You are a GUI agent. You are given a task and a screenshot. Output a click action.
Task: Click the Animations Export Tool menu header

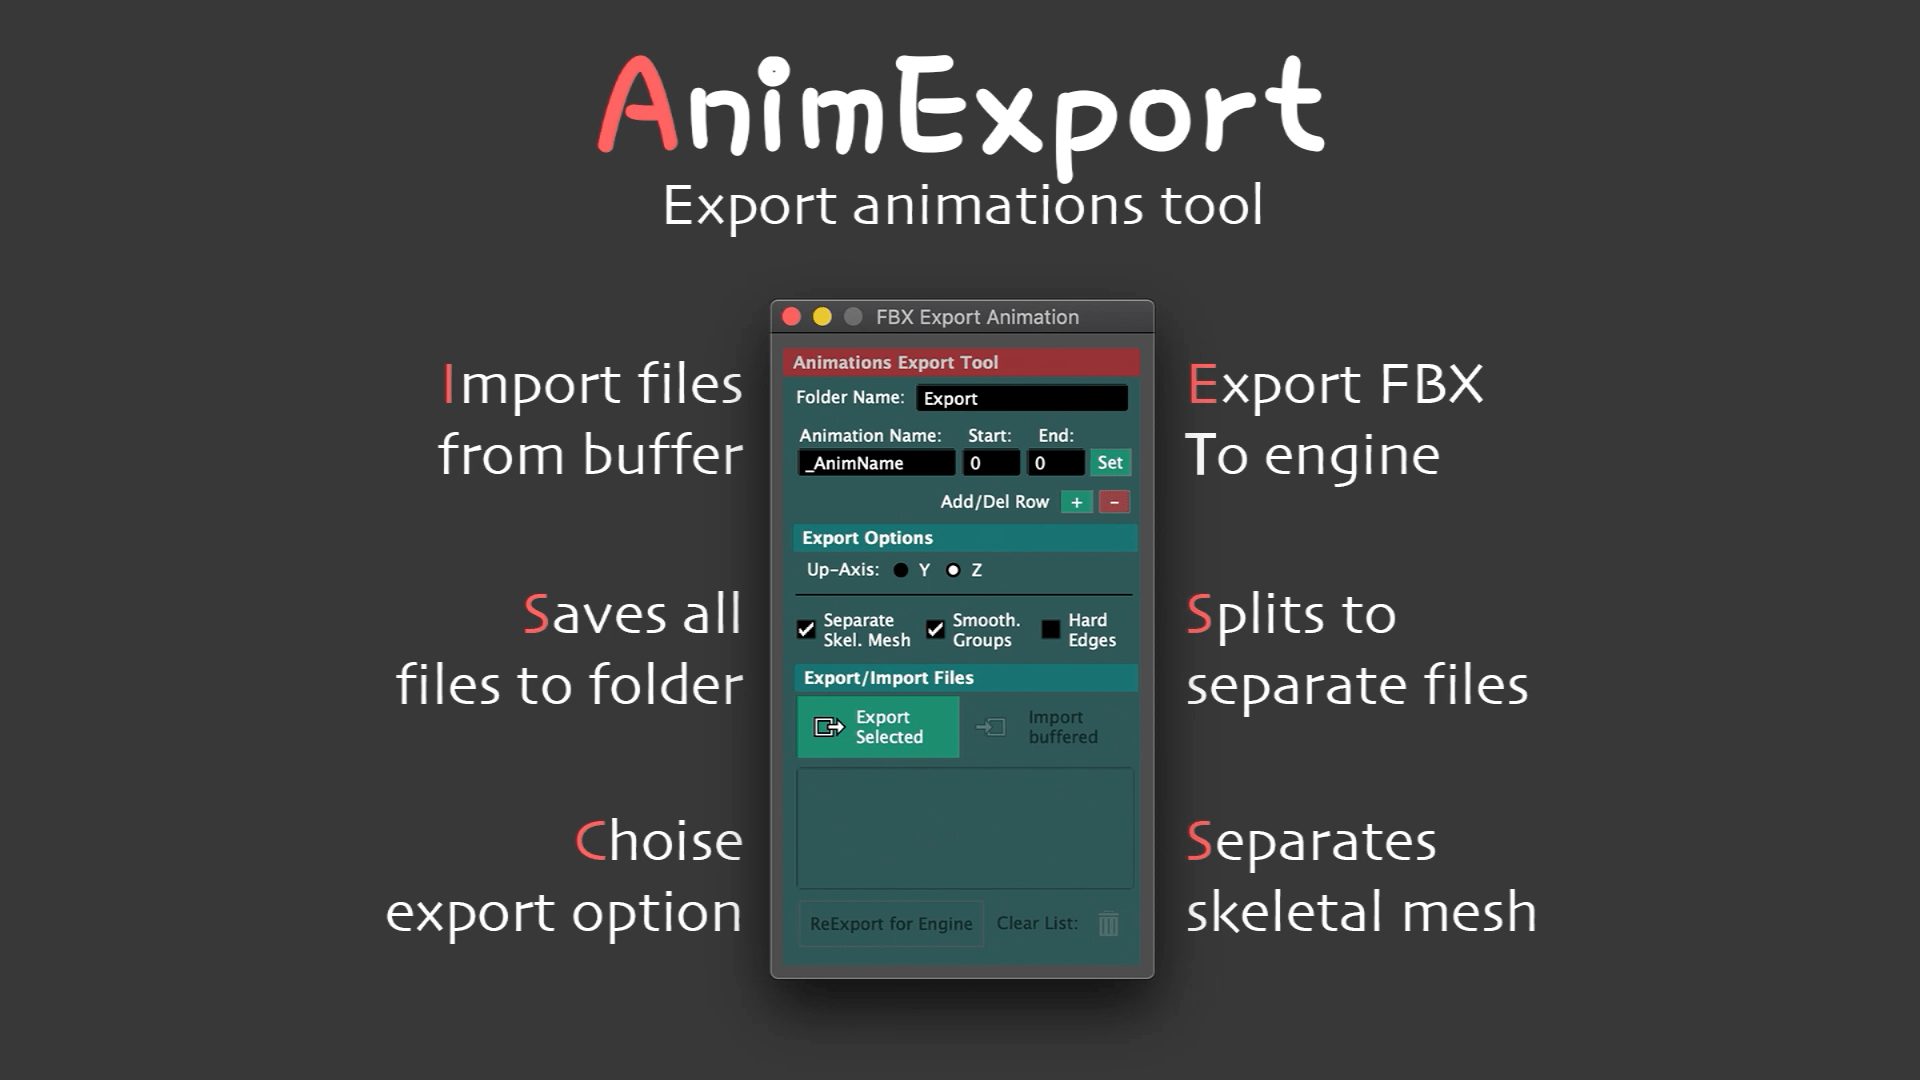tap(963, 361)
